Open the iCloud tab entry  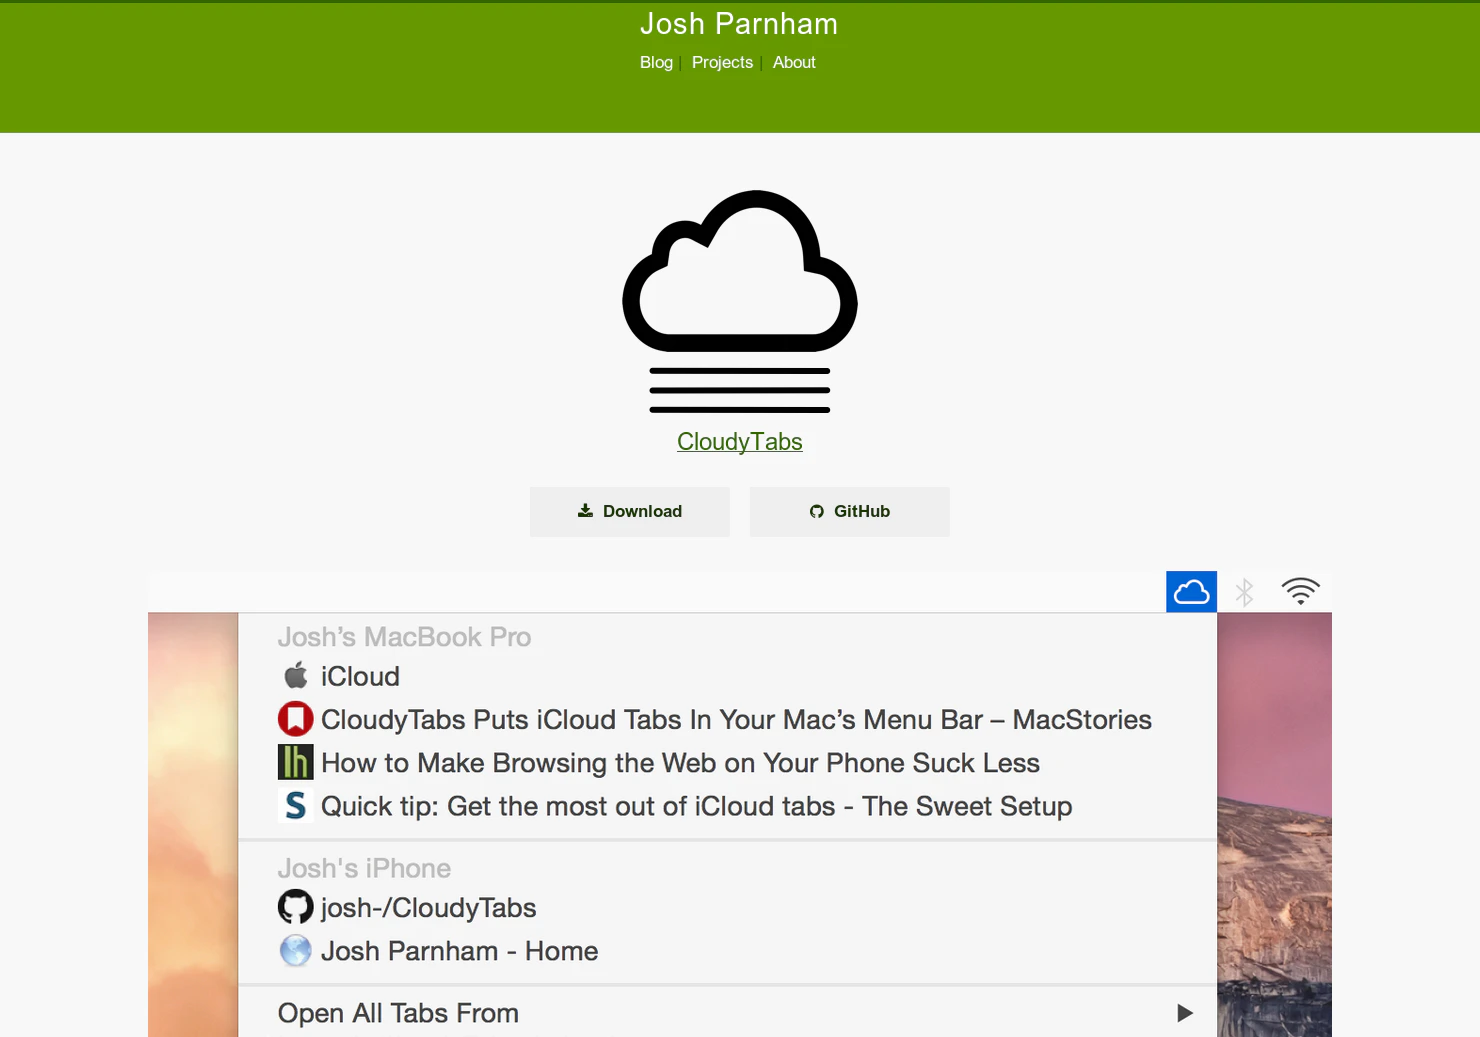click(360, 677)
